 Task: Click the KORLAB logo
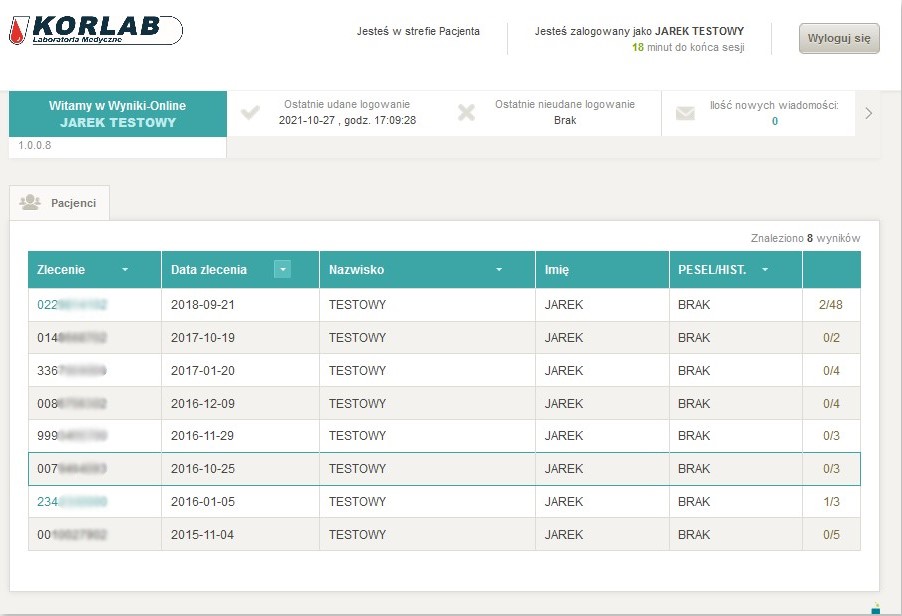(x=95, y=31)
